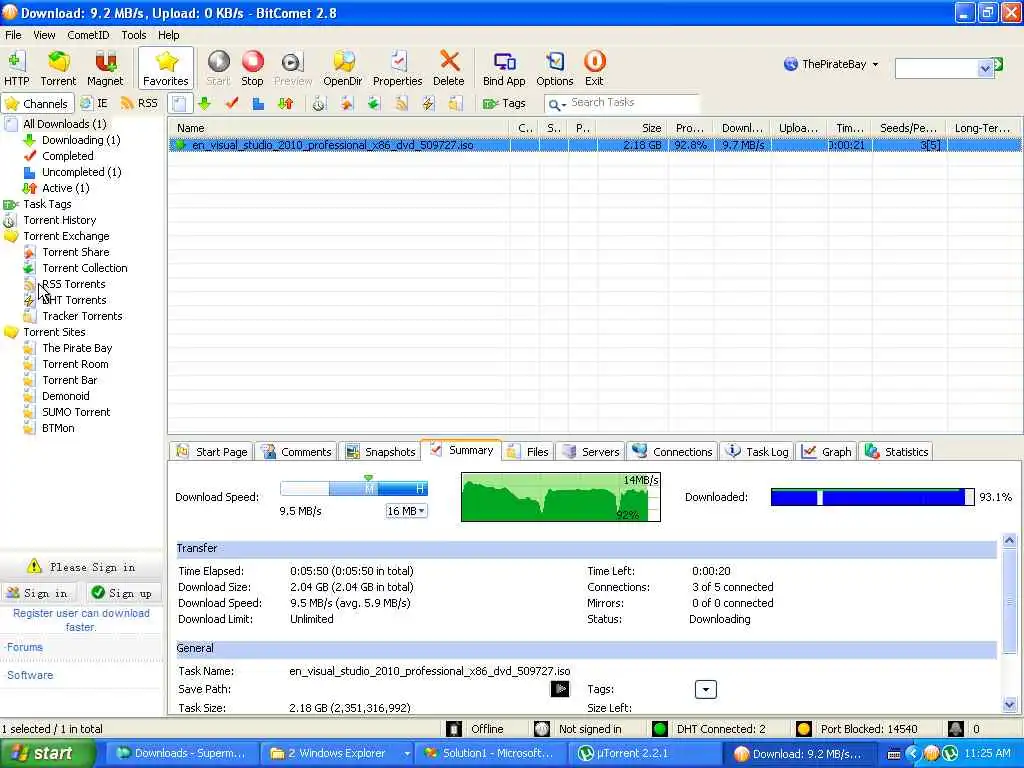Open the download directory with OpenDir
Viewport: 1024px width, 768px height.
pyautogui.click(x=342, y=68)
